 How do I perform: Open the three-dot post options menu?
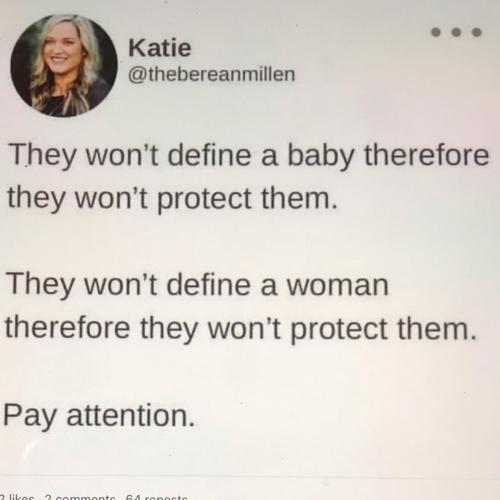point(456,32)
